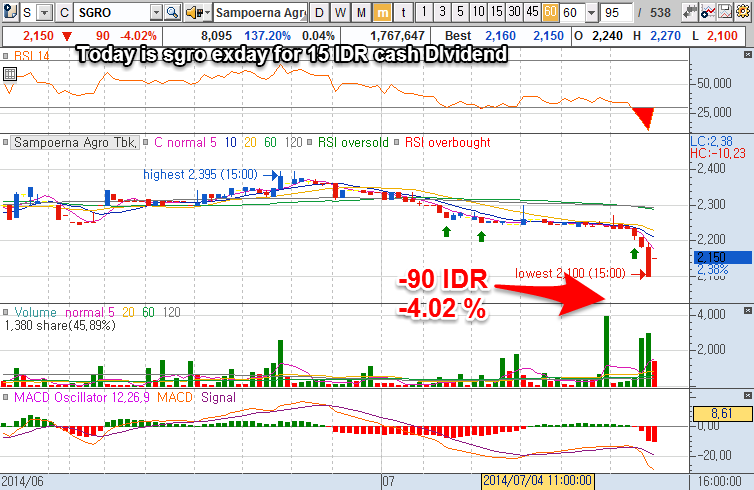Click the Sampoerna Agro Tbk chart label
This screenshot has width=754, height=490.
75,142
